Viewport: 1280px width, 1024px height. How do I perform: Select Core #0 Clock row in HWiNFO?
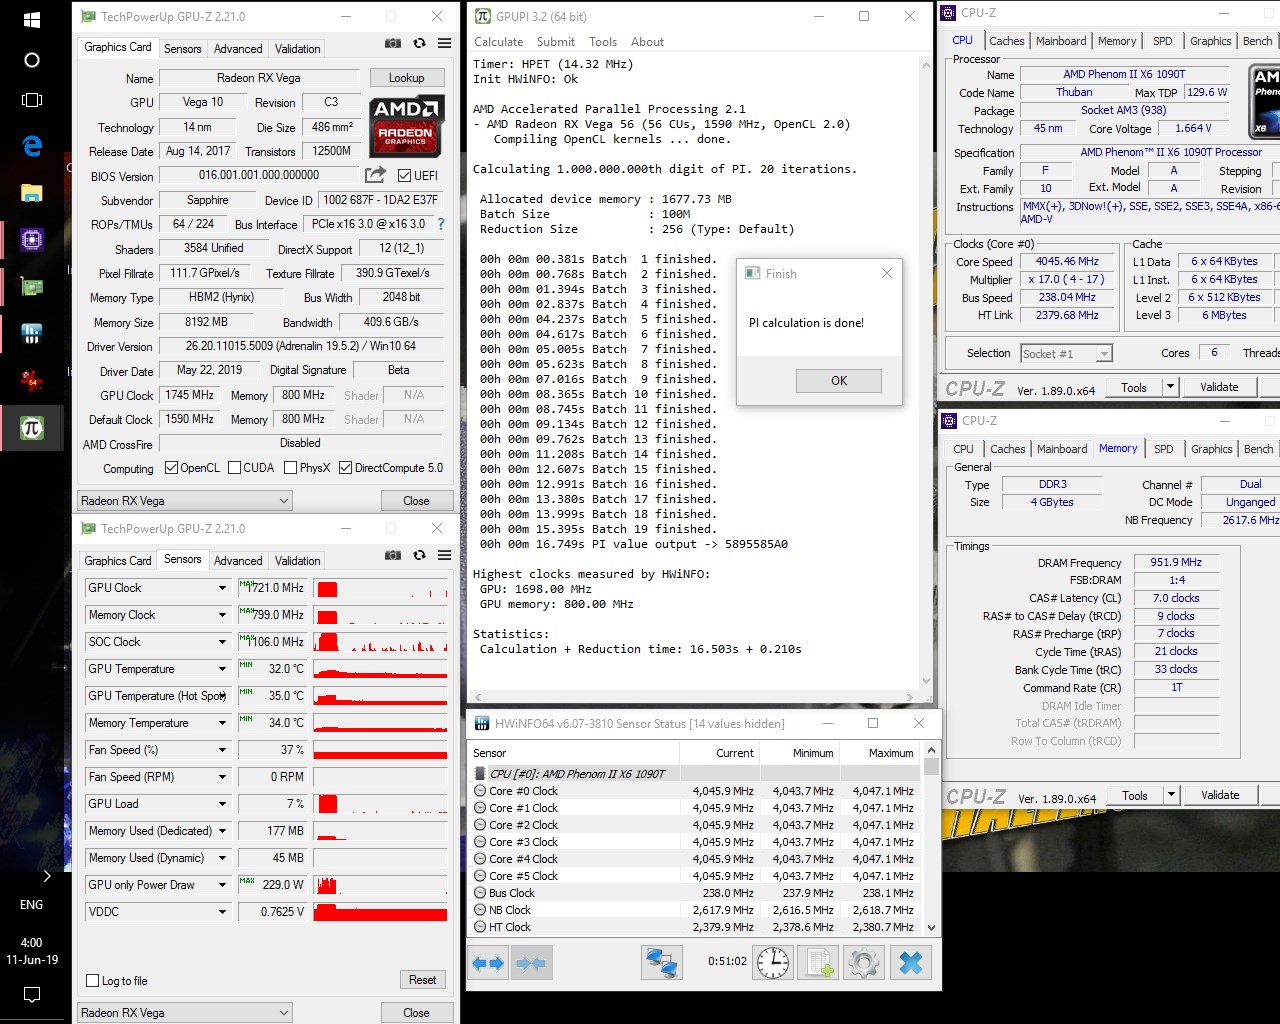point(694,791)
